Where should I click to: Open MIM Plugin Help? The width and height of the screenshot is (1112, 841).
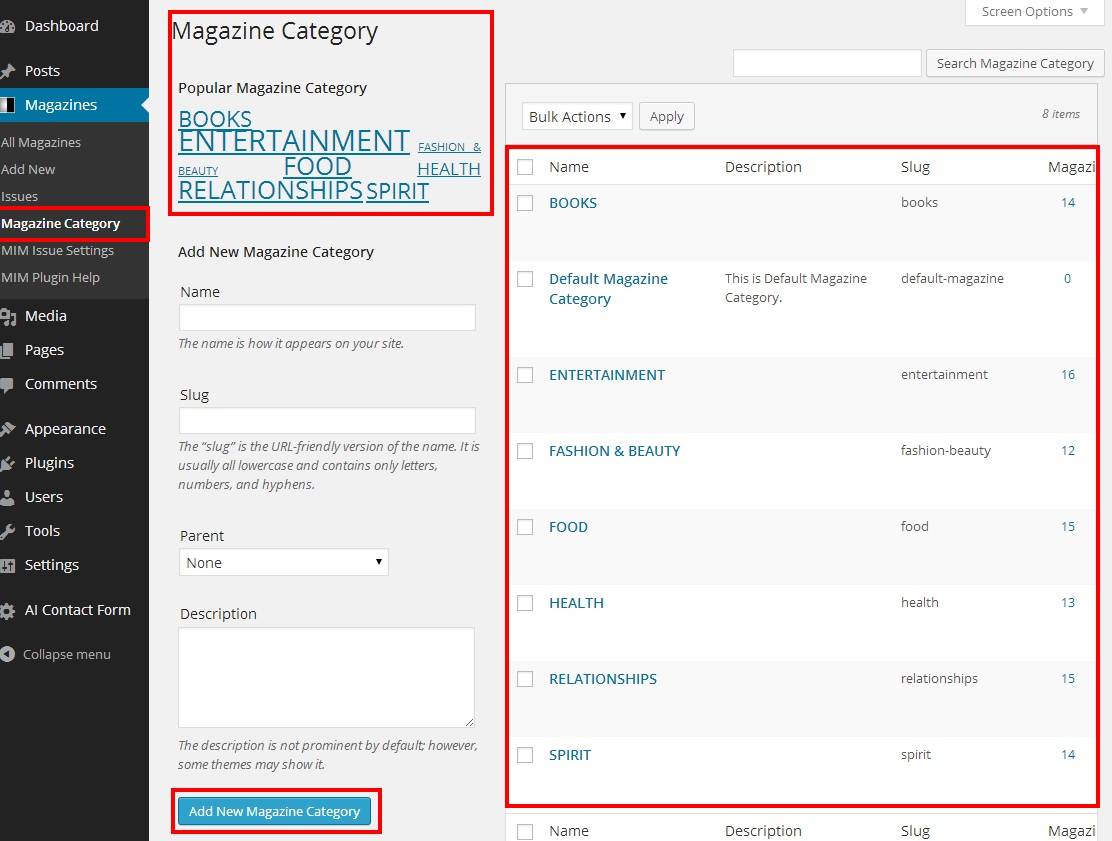point(50,277)
